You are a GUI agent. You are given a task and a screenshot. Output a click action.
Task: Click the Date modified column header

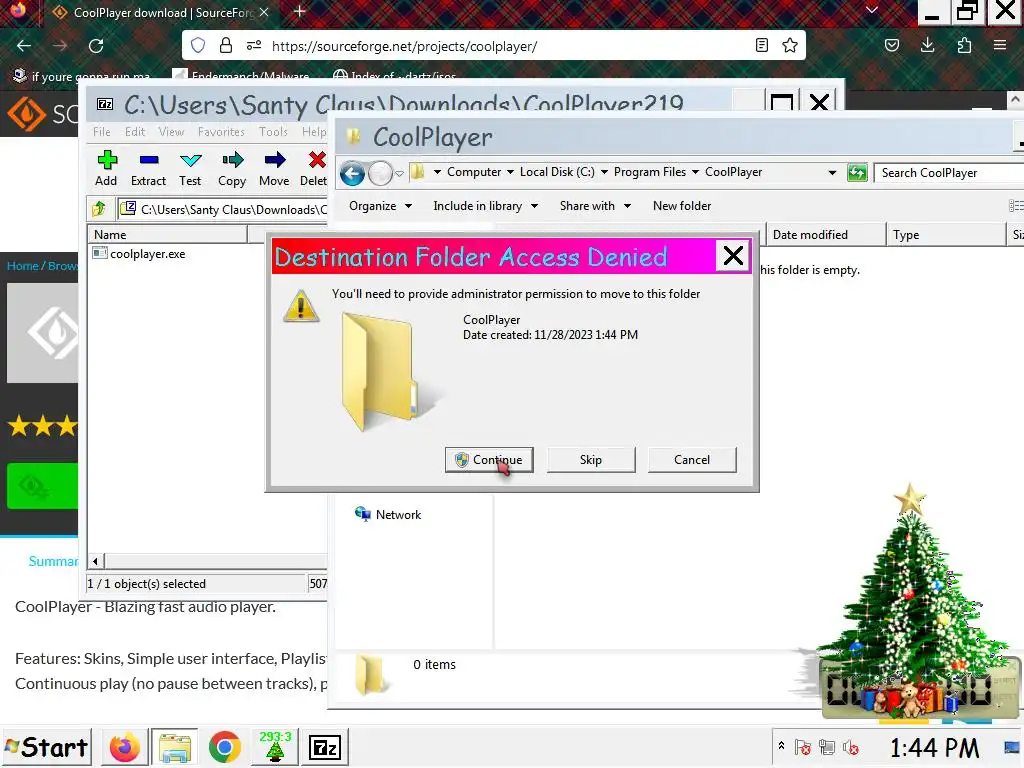(x=824, y=234)
